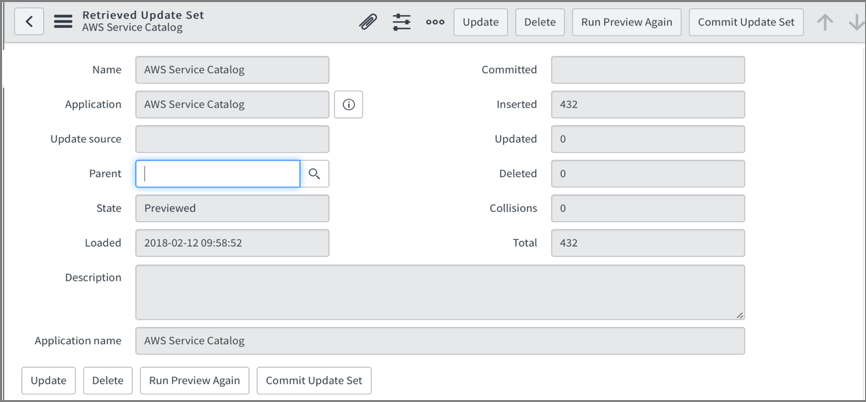
Task: Click the Deleted count field
Action: click(x=648, y=174)
